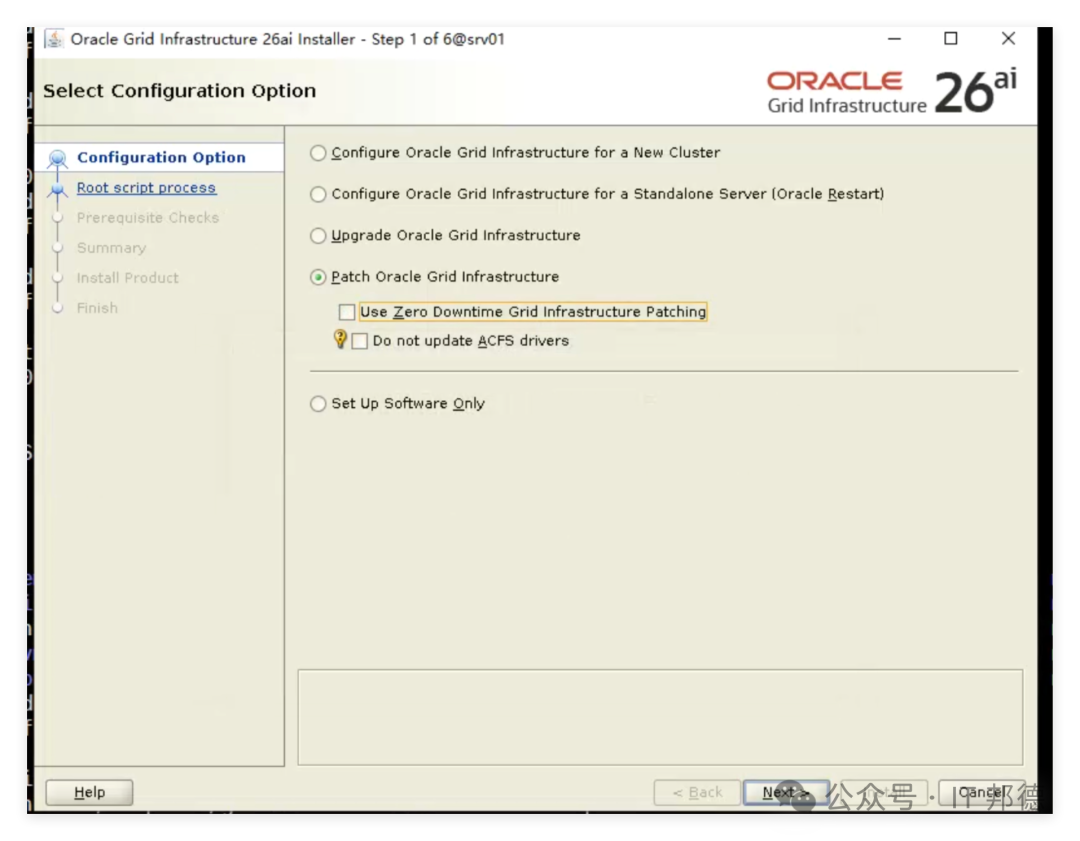Click the Finish step label
Image resolution: width=1080 pixels, height=841 pixels.
(x=97, y=308)
